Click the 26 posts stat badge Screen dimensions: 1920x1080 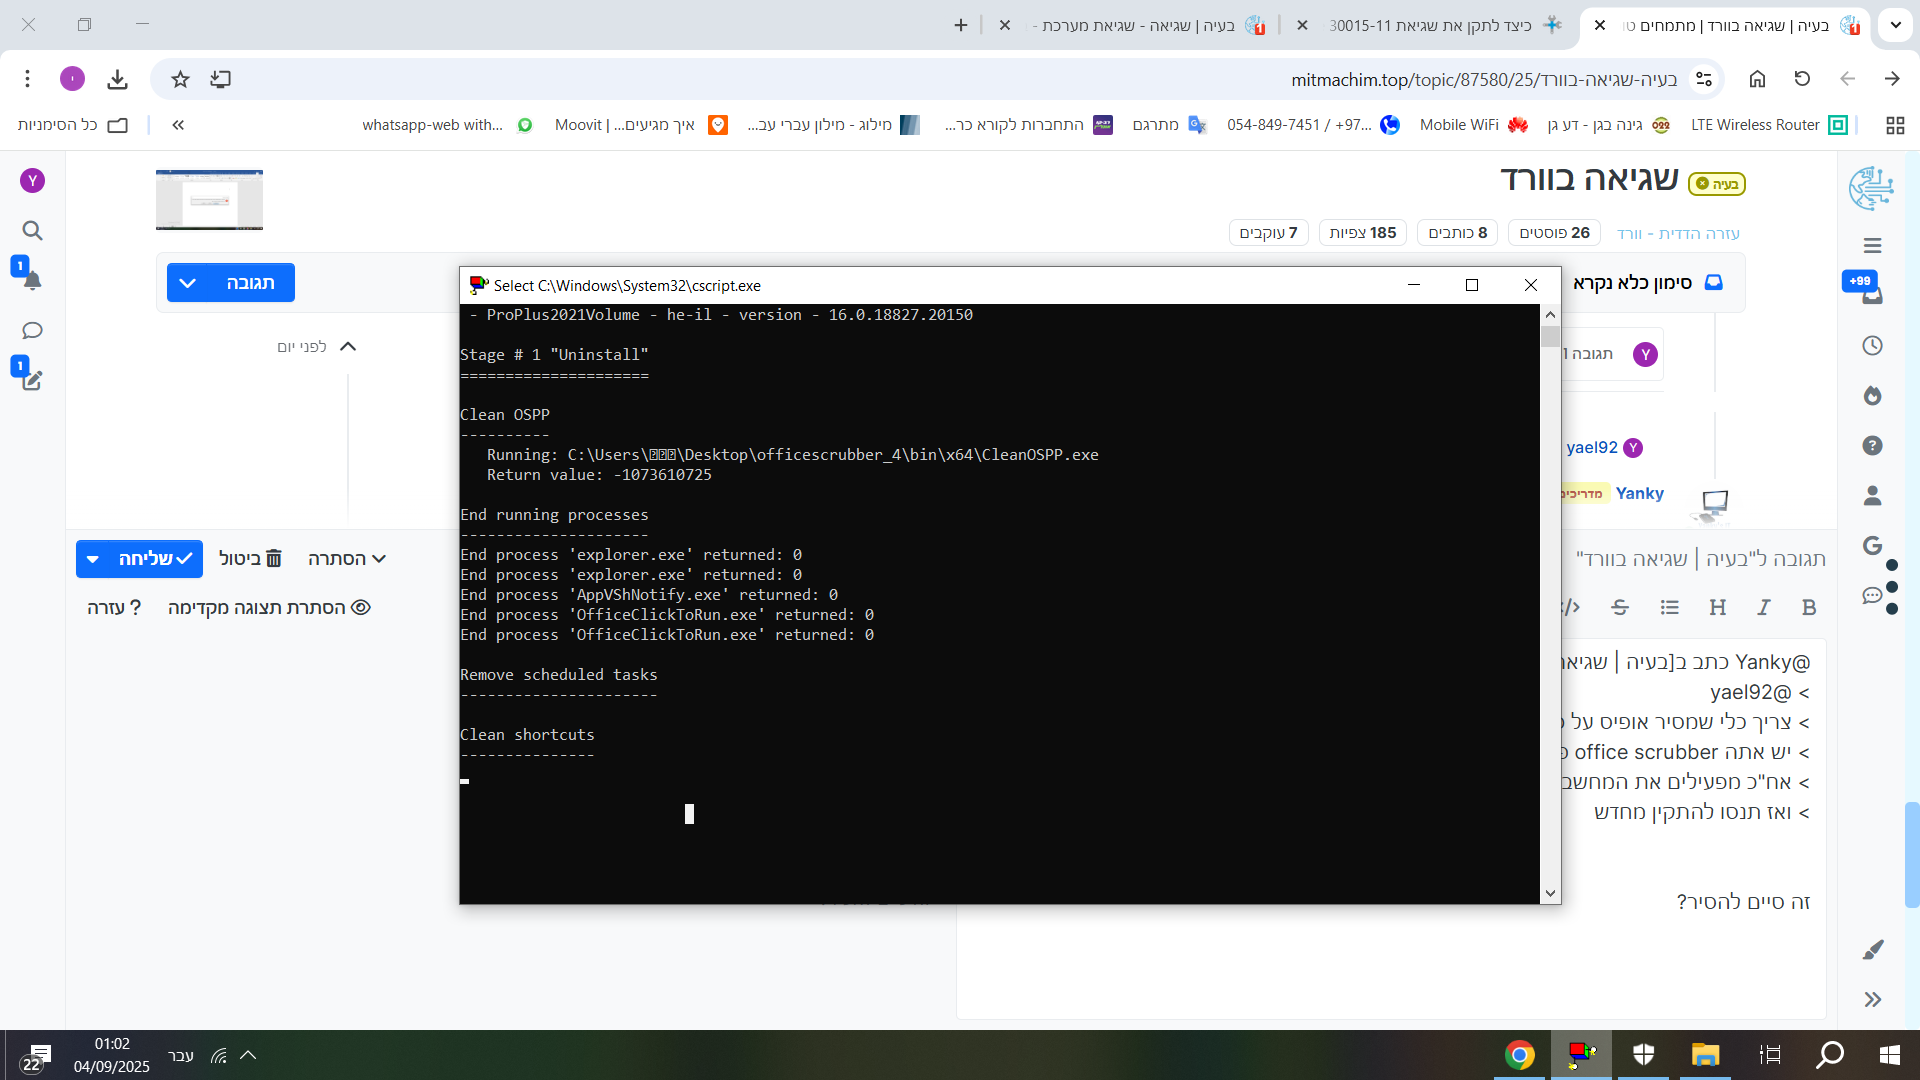(x=1554, y=233)
